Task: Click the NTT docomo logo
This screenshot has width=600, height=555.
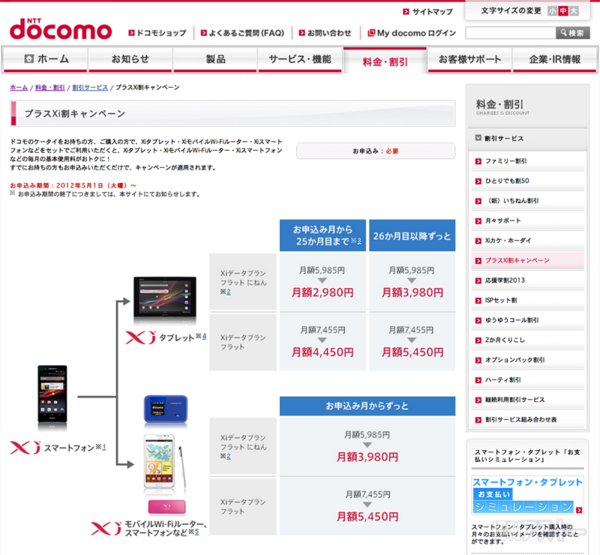Action: click(x=61, y=29)
